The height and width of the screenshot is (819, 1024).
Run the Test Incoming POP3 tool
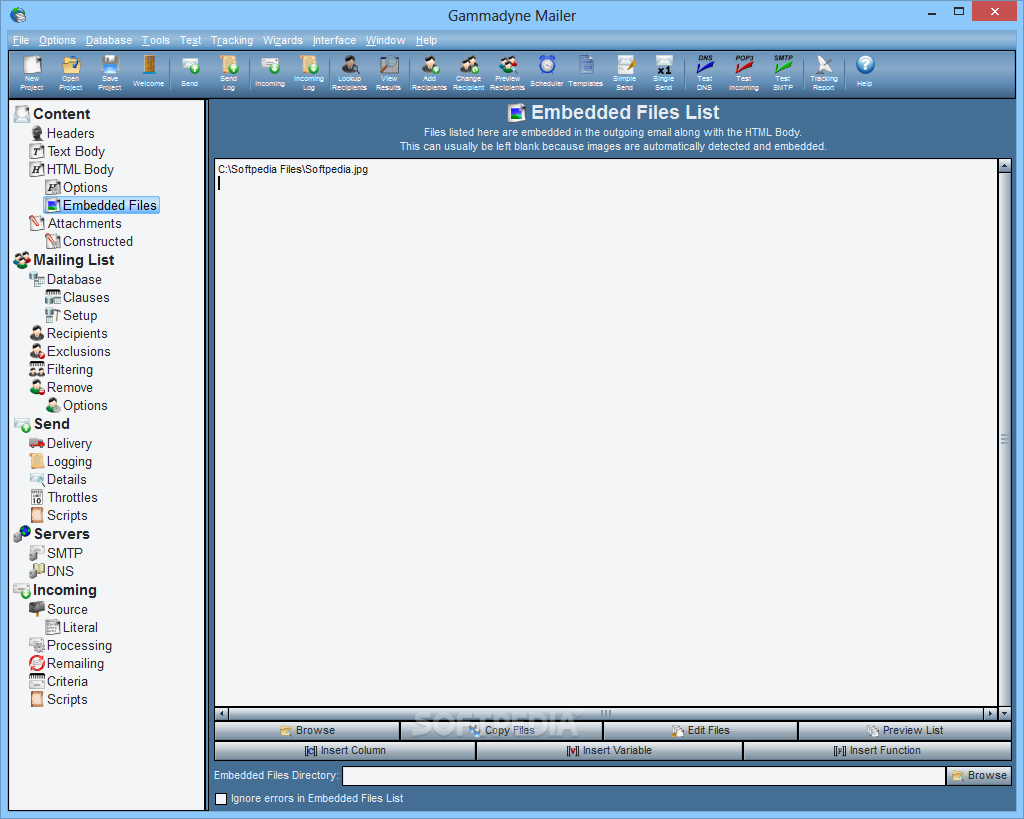pyautogui.click(x=744, y=72)
